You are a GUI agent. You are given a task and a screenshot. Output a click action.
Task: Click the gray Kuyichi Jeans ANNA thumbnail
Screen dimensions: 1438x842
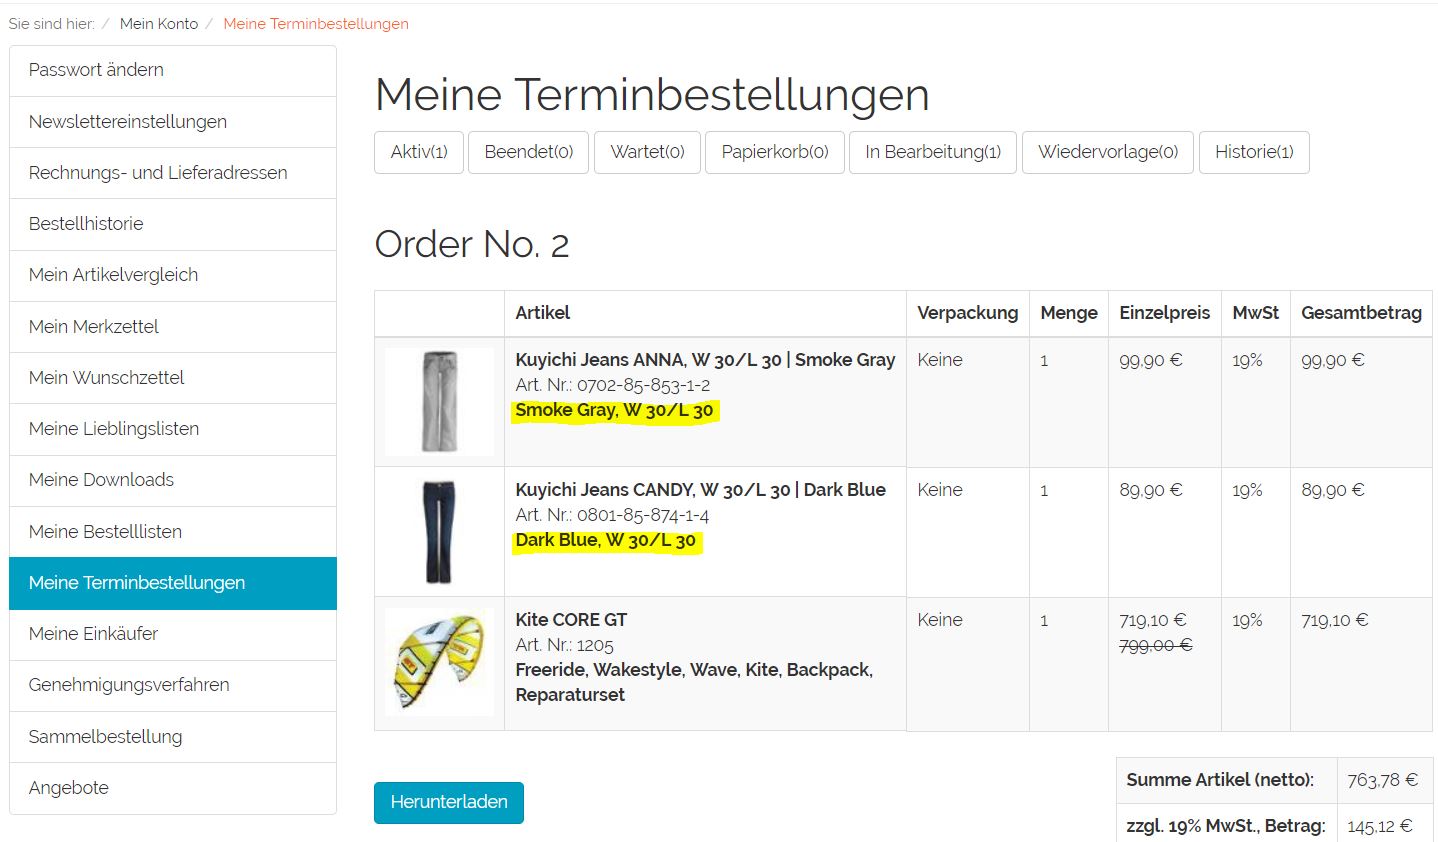point(439,401)
